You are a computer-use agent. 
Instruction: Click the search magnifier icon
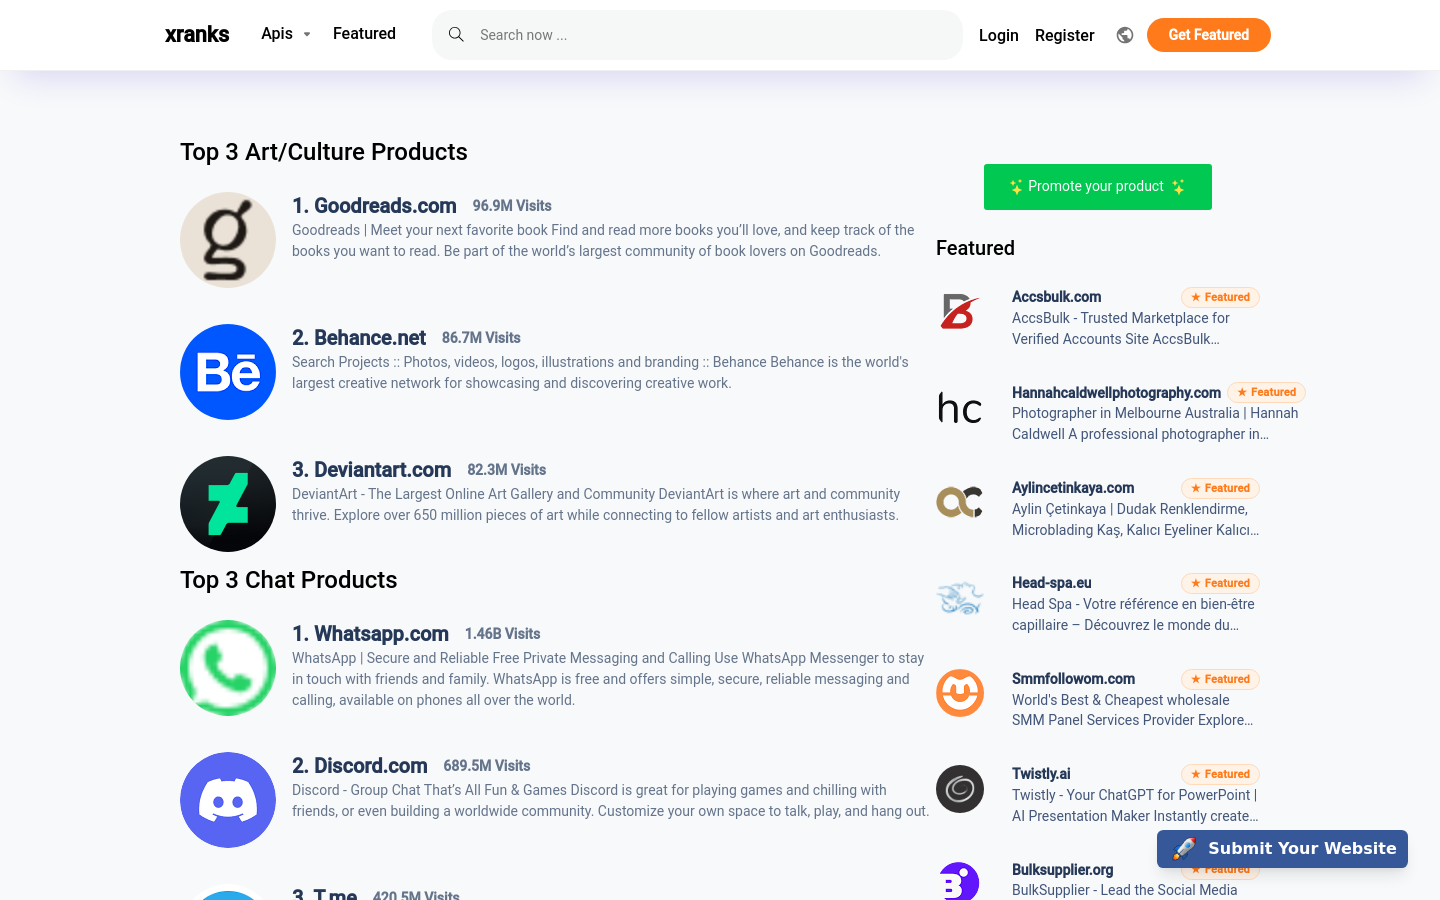click(x=456, y=35)
